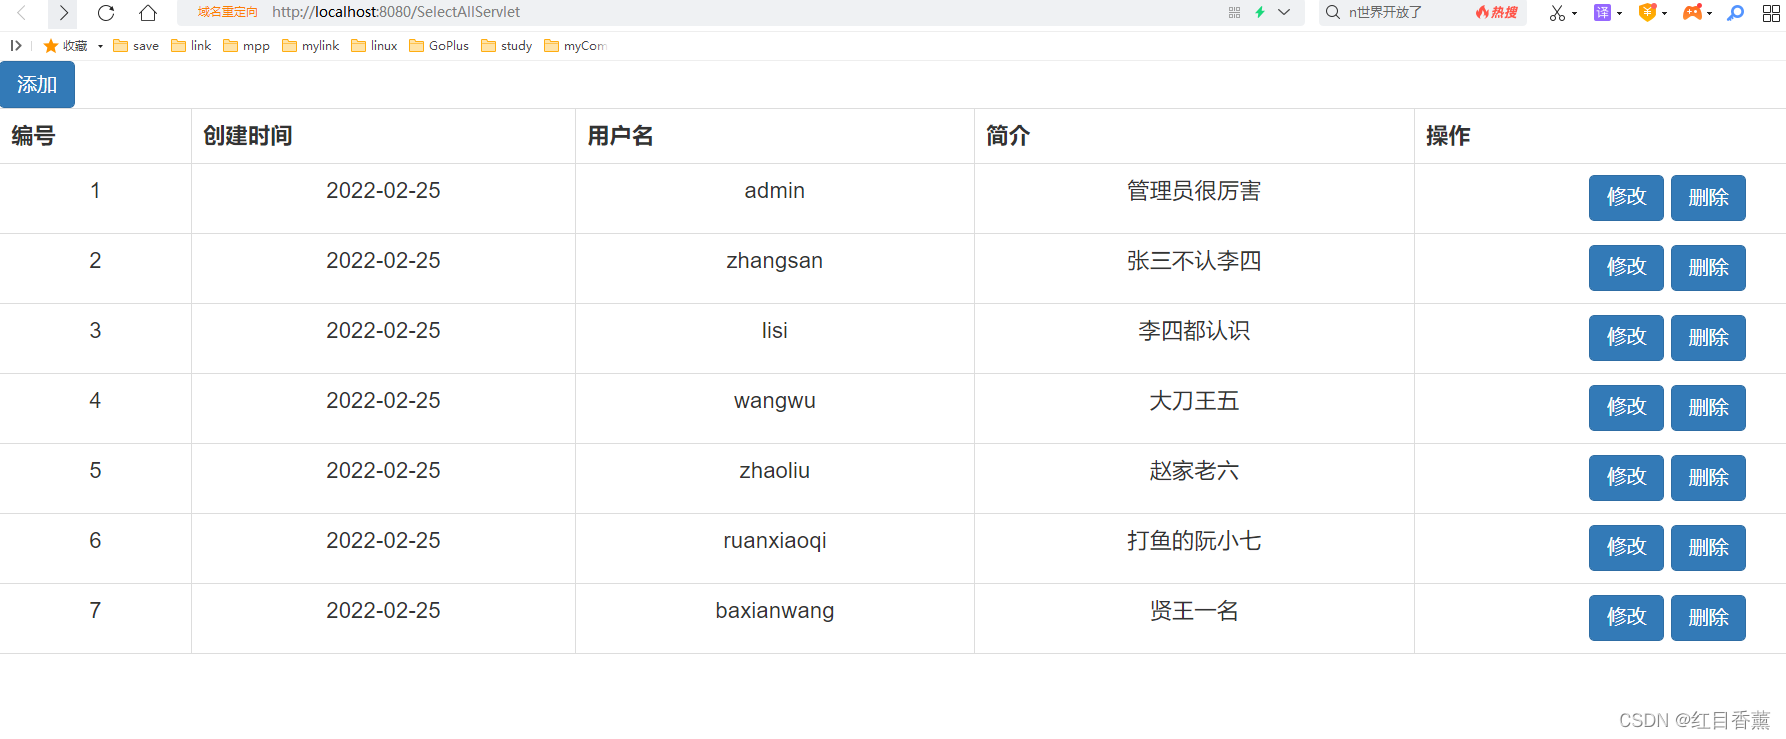Reload the page with the refresh icon
1786x739 pixels.
pyautogui.click(x=106, y=13)
